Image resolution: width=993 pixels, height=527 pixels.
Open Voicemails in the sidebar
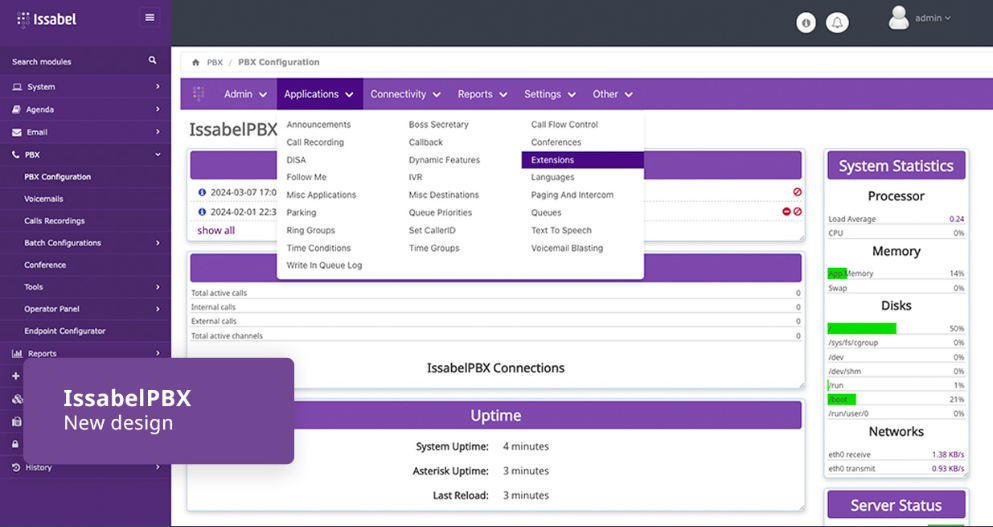coord(44,199)
